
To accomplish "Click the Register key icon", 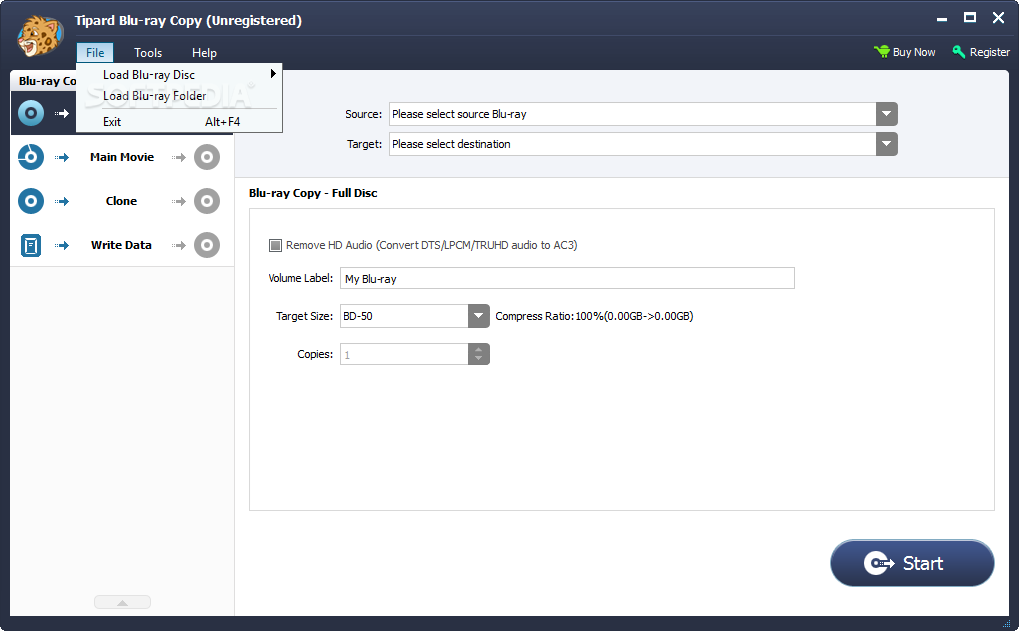I will (959, 52).
